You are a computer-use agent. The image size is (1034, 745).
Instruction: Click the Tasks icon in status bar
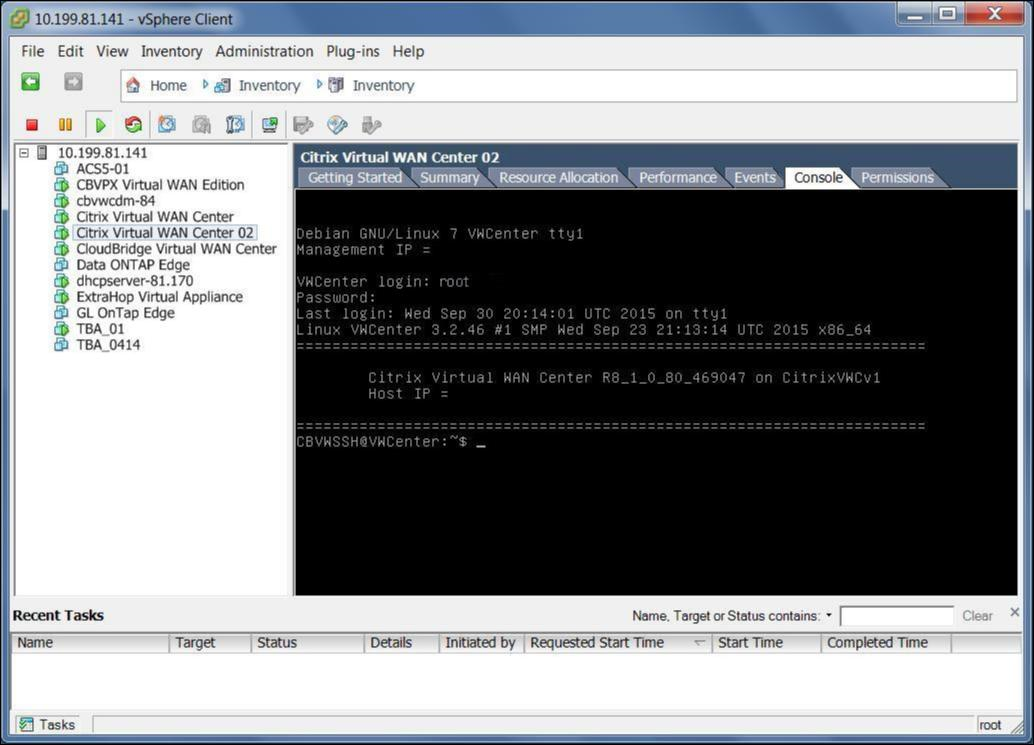(x=26, y=725)
